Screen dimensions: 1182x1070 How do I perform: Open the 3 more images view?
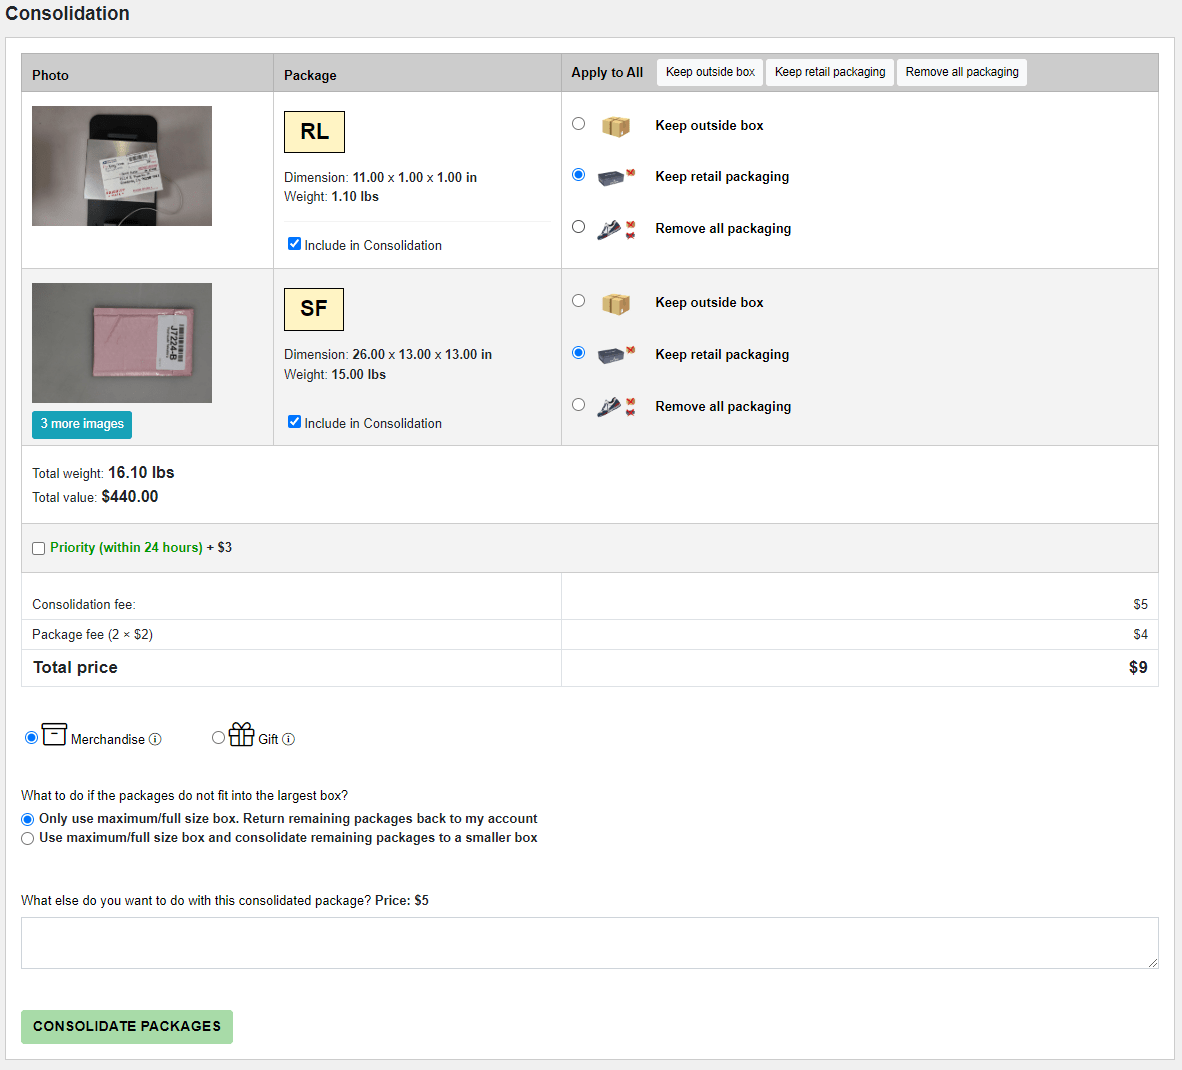[81, 424]
